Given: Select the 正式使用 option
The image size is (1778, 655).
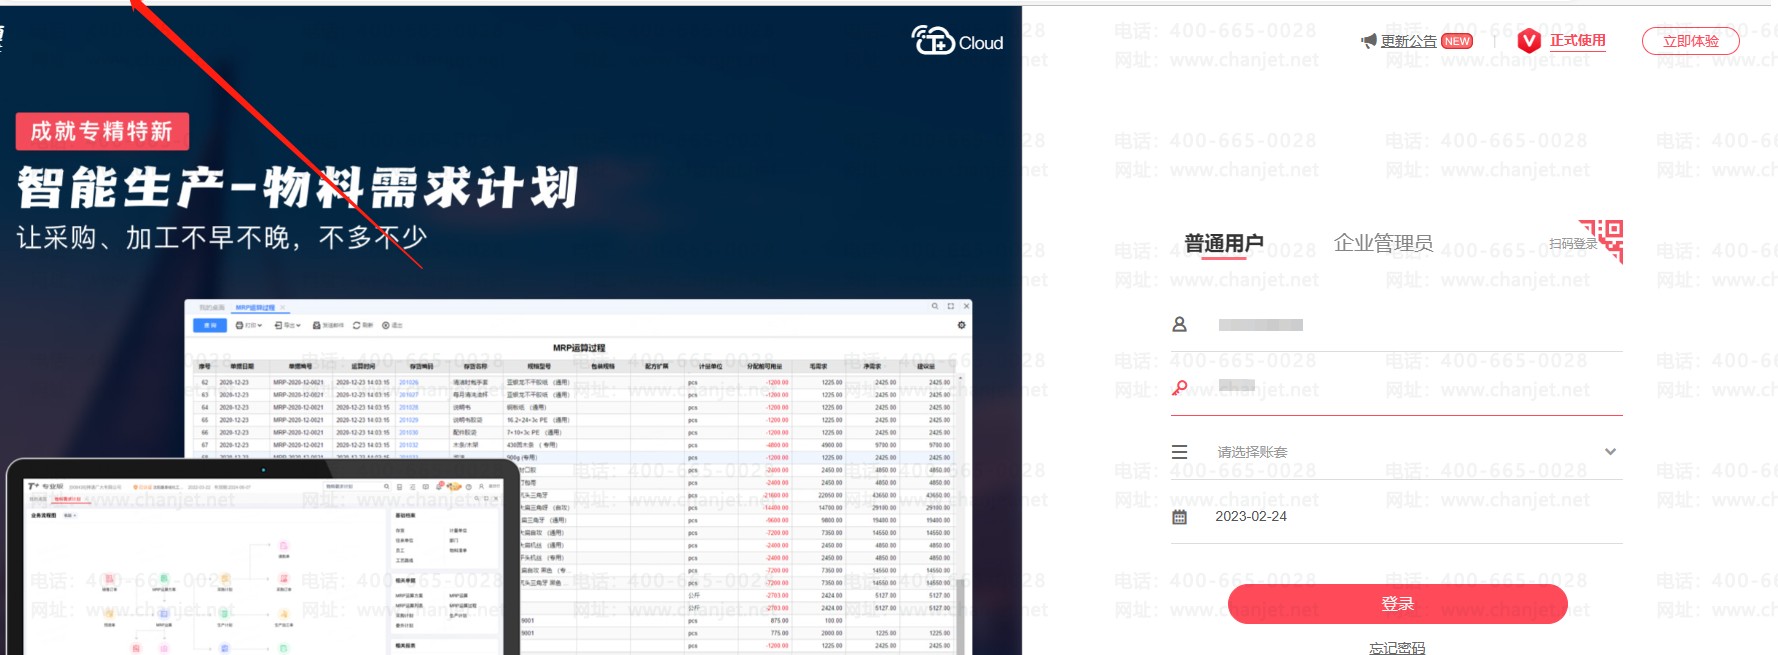Looking at the screenshot, I should click(1577, 40).
